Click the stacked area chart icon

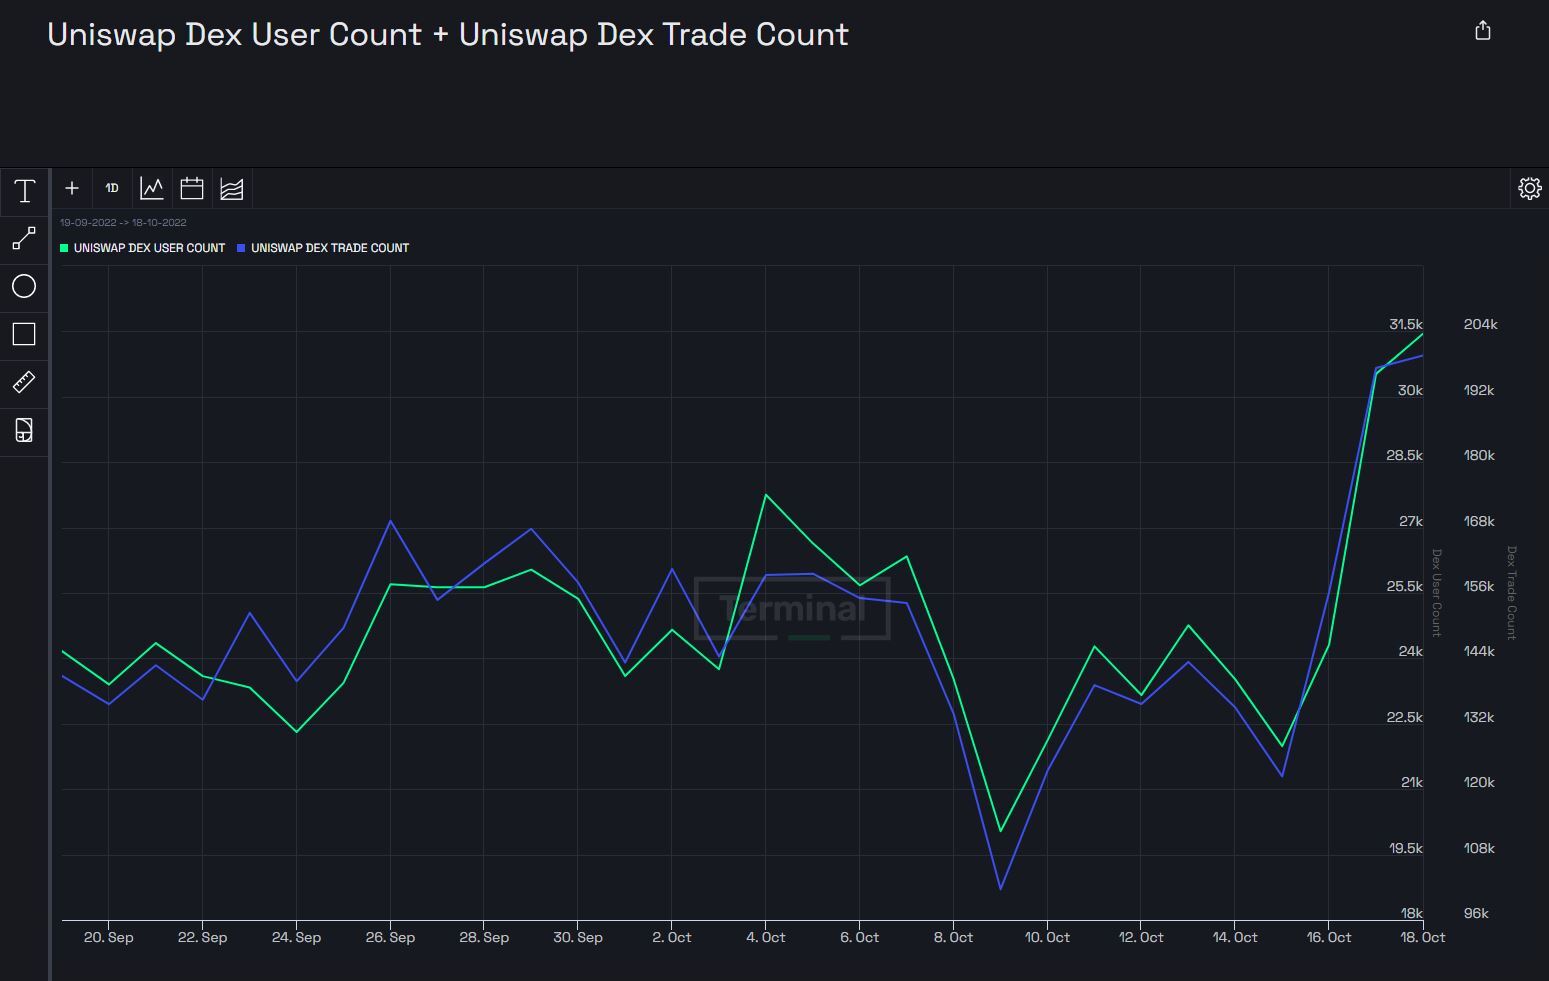232,188
